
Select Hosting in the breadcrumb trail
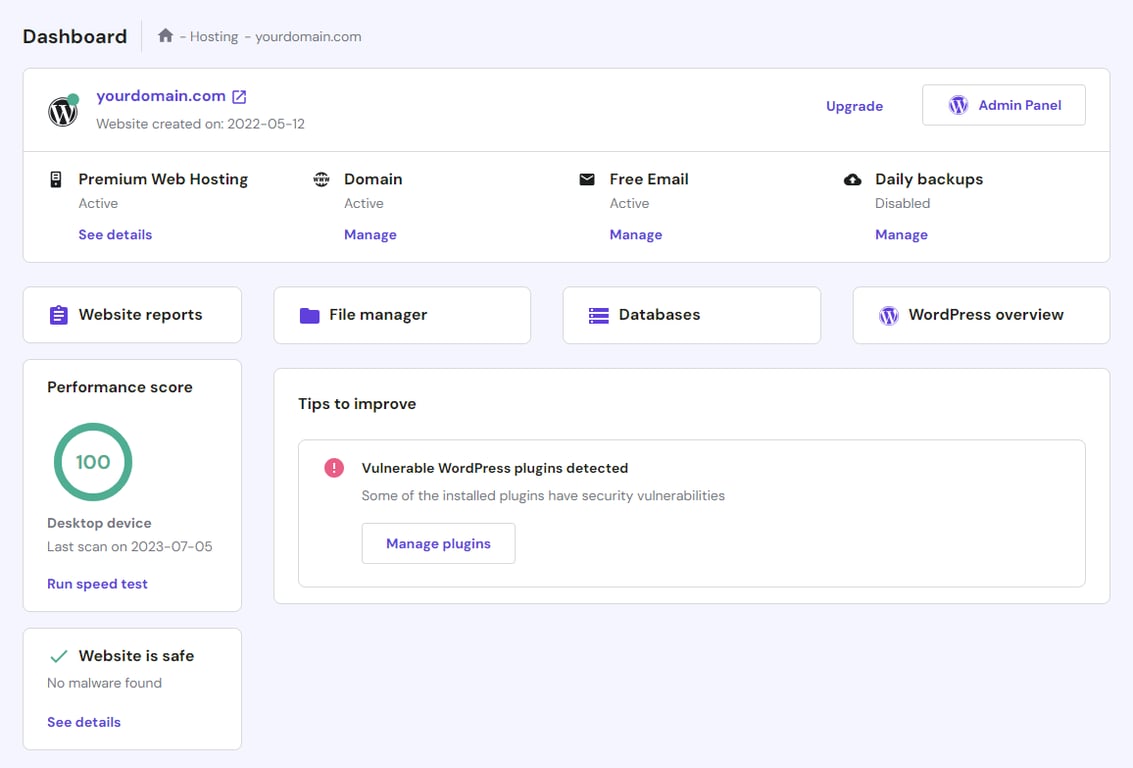point(213,36)
